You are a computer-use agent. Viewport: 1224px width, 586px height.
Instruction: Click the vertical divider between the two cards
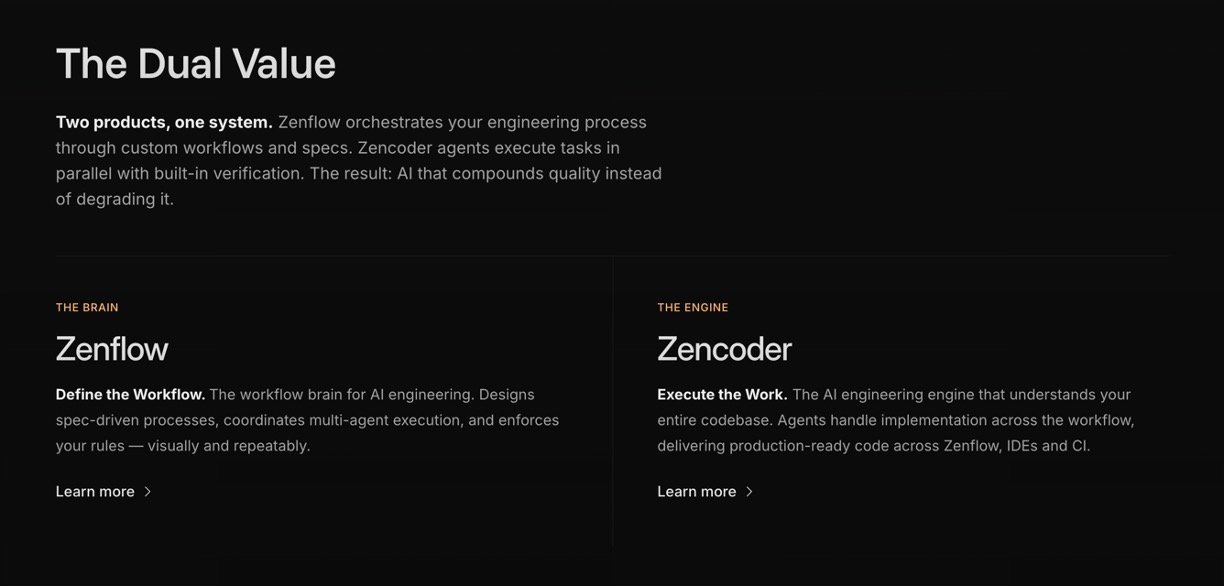(613, 400)
